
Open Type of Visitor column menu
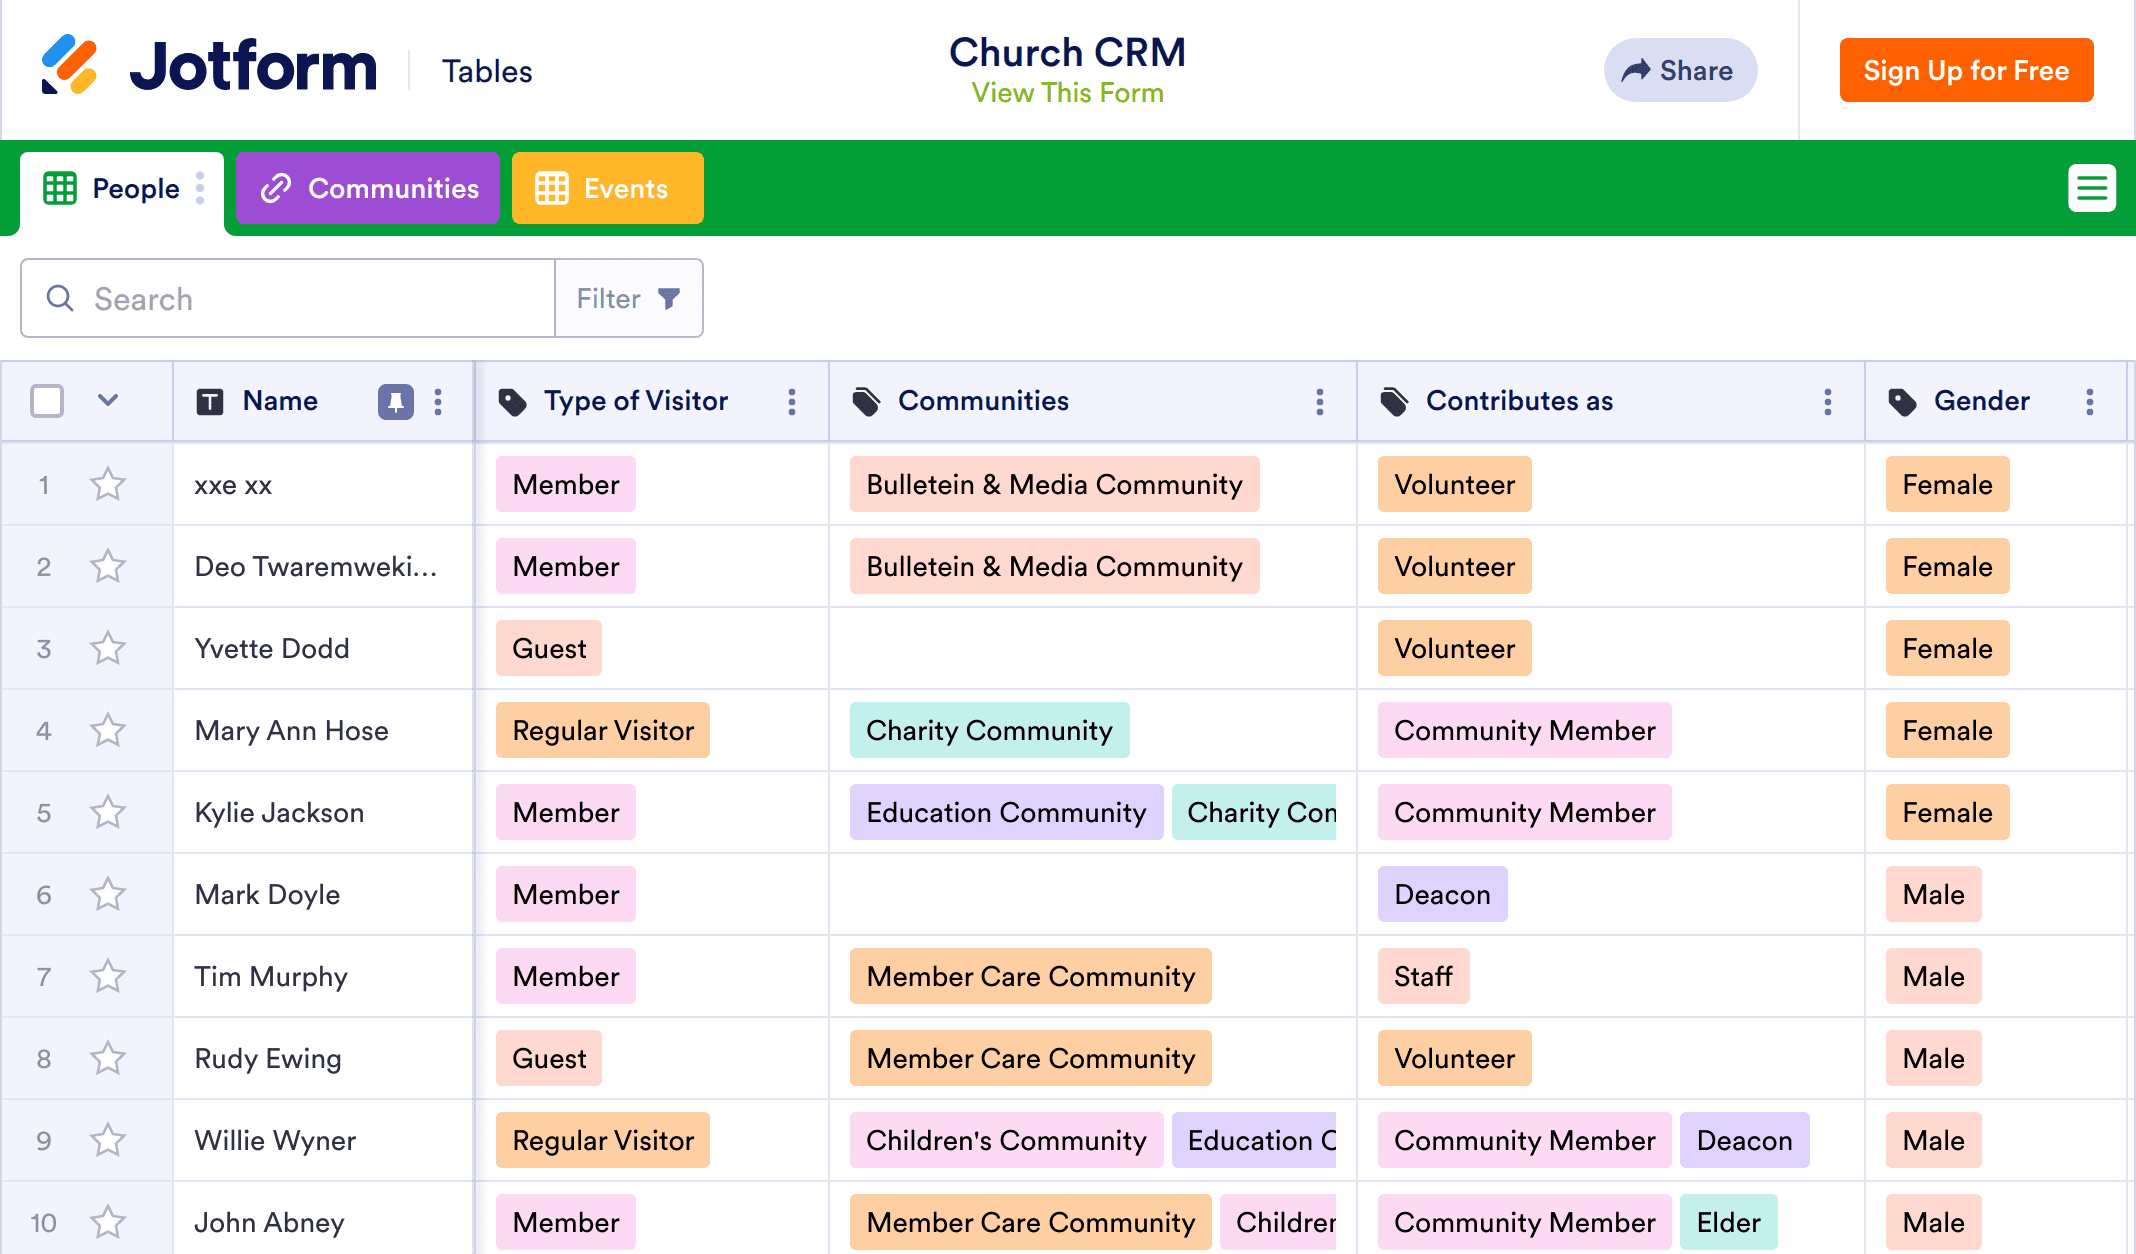click(x=792, y=402)
